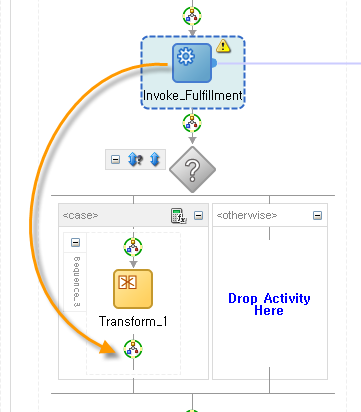The height and width of the screenshot is (412, 361).
Task: Click the drop point below Invoke_Fulfillment
Action: (x=192, y=123)
